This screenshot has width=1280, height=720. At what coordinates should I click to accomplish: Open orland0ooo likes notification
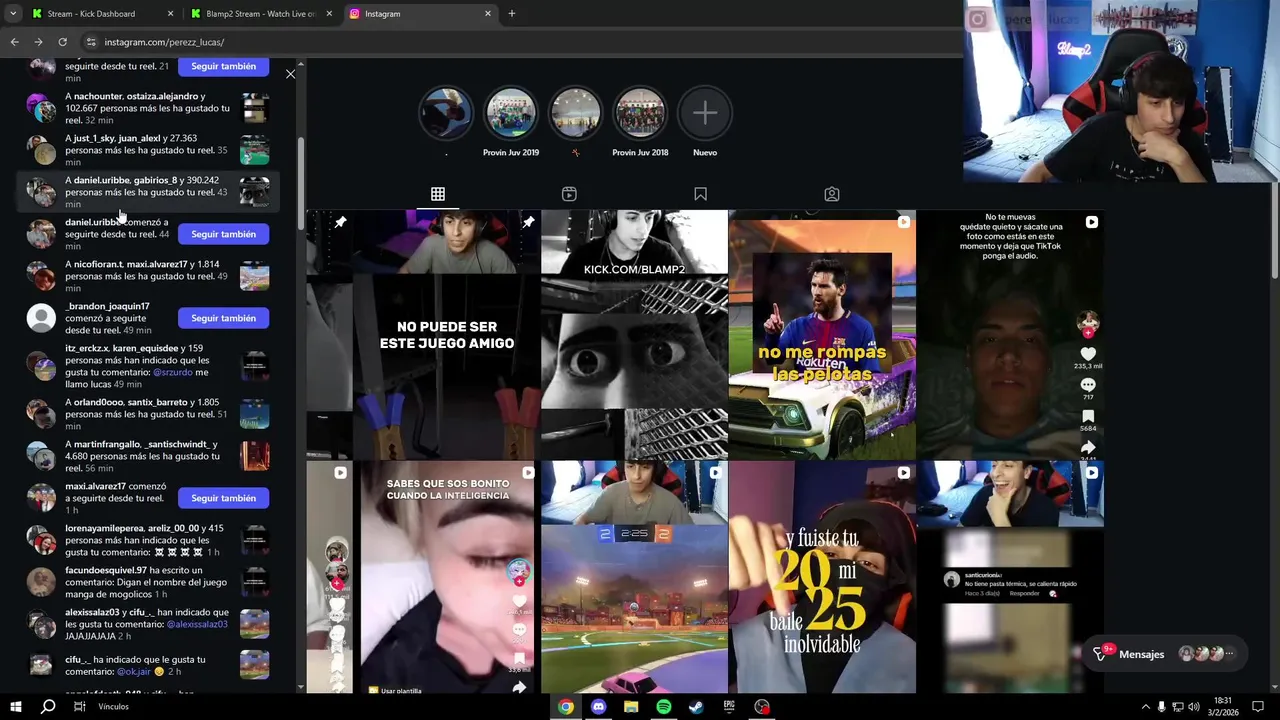[x=147, y=414]
